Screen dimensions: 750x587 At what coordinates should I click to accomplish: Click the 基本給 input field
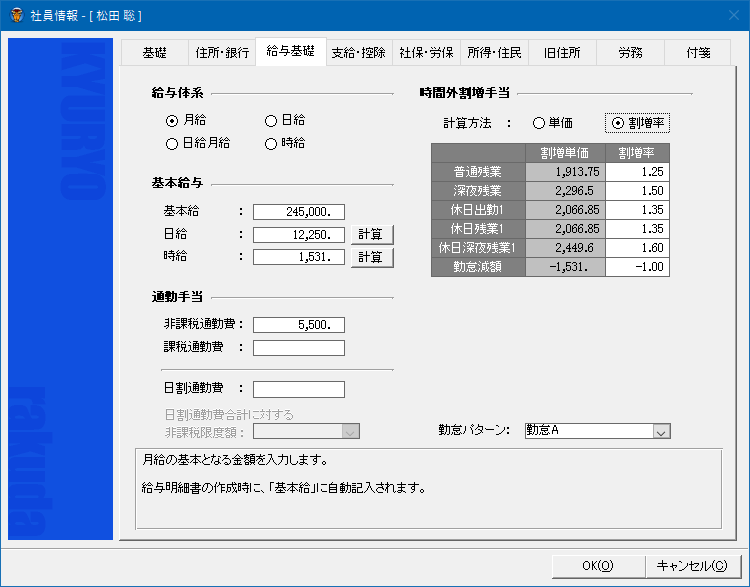point(299,212)
